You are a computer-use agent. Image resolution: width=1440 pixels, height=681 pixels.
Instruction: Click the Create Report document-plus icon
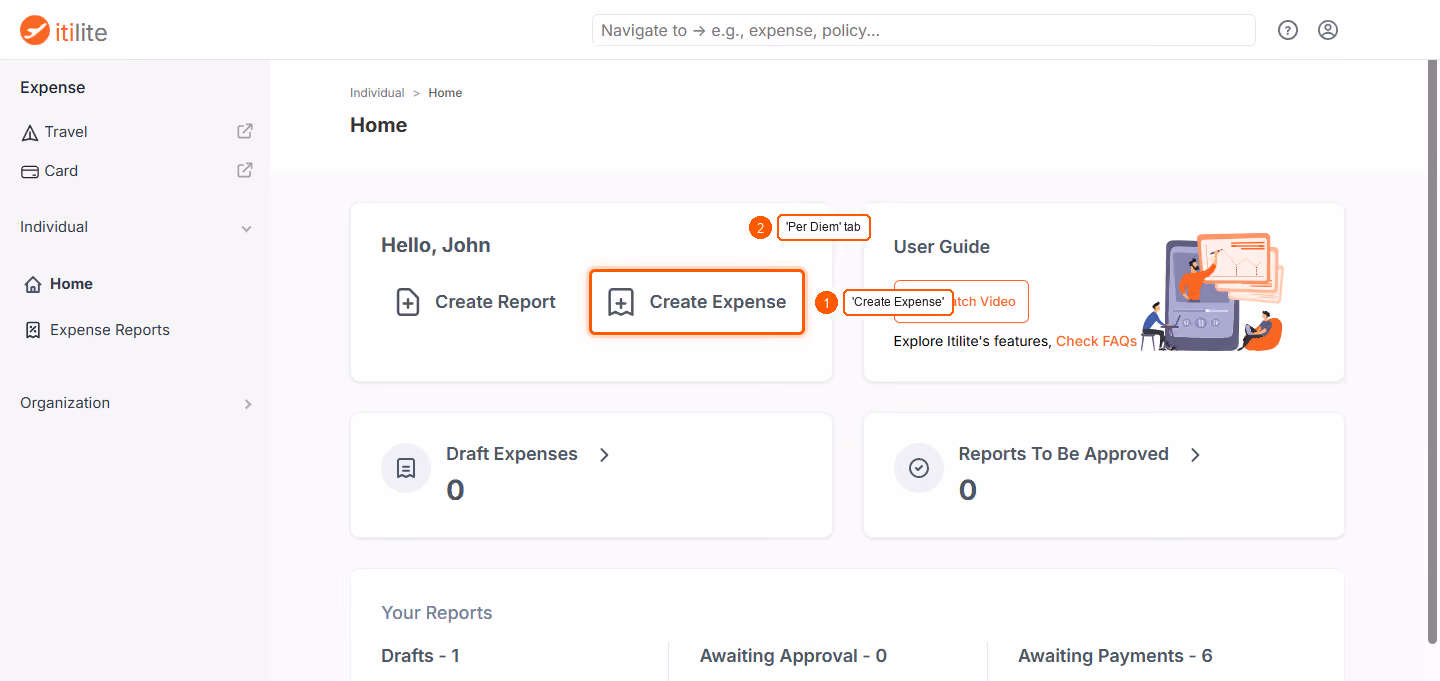click(x=408, y=302)
